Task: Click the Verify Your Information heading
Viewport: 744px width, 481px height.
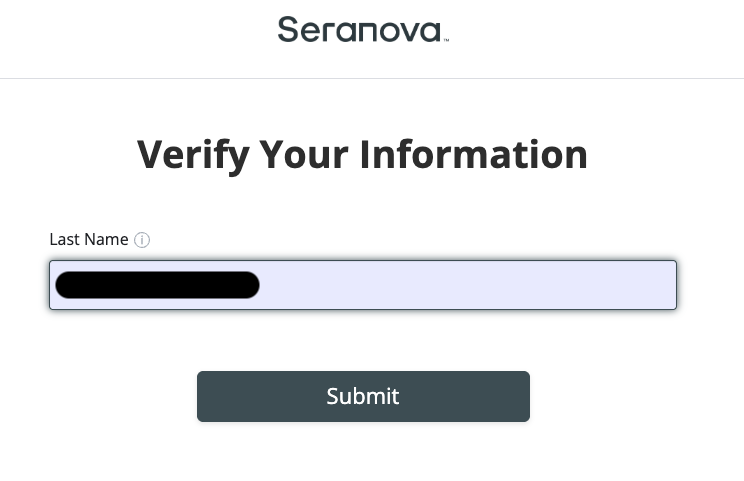Action: 362,155
